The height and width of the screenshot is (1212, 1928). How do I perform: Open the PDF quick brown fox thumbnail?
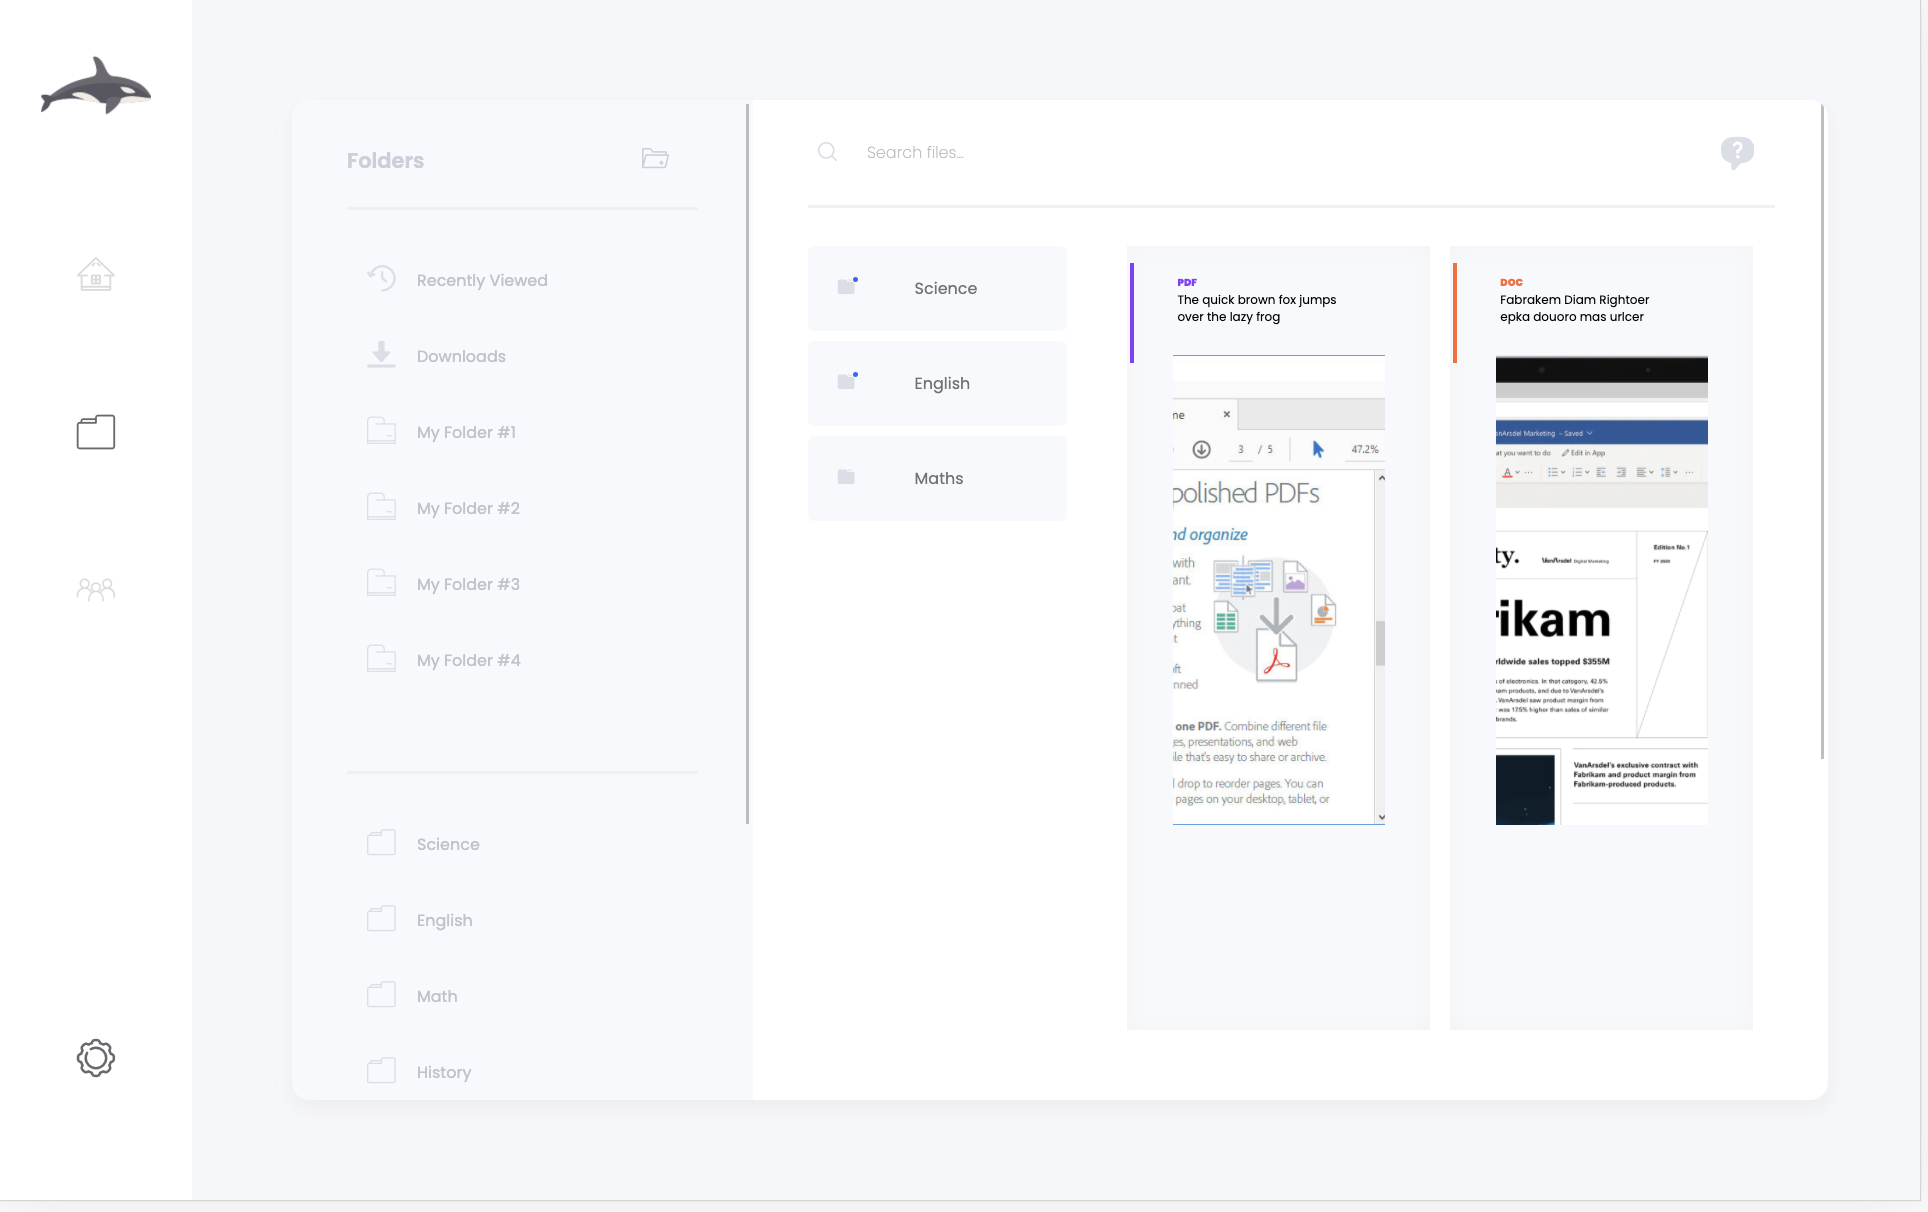pyautogui.click(x=1278, y=590)
